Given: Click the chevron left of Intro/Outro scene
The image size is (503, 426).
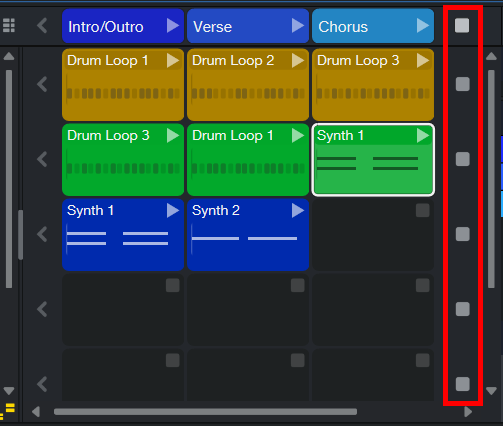Looking at the screenshot, I should tap(42, 26).
